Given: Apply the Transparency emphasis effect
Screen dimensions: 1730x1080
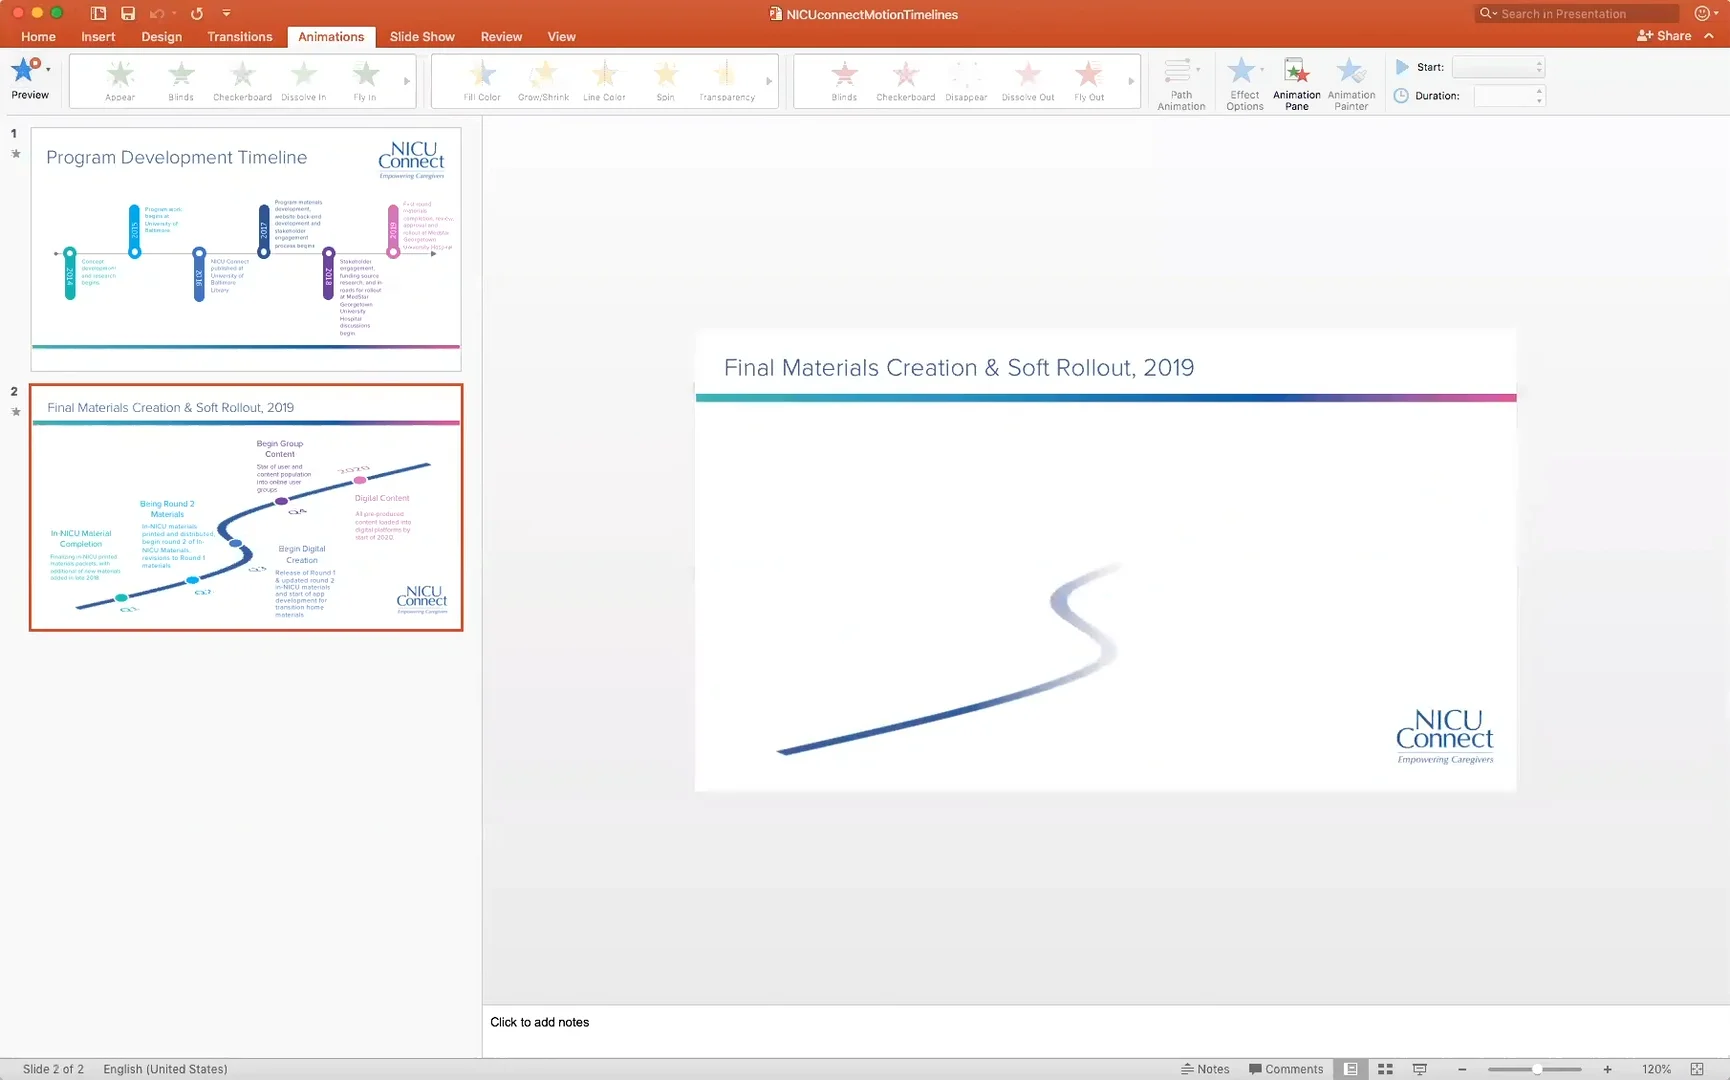Looking at the screenshot, I should coord(727,80).
